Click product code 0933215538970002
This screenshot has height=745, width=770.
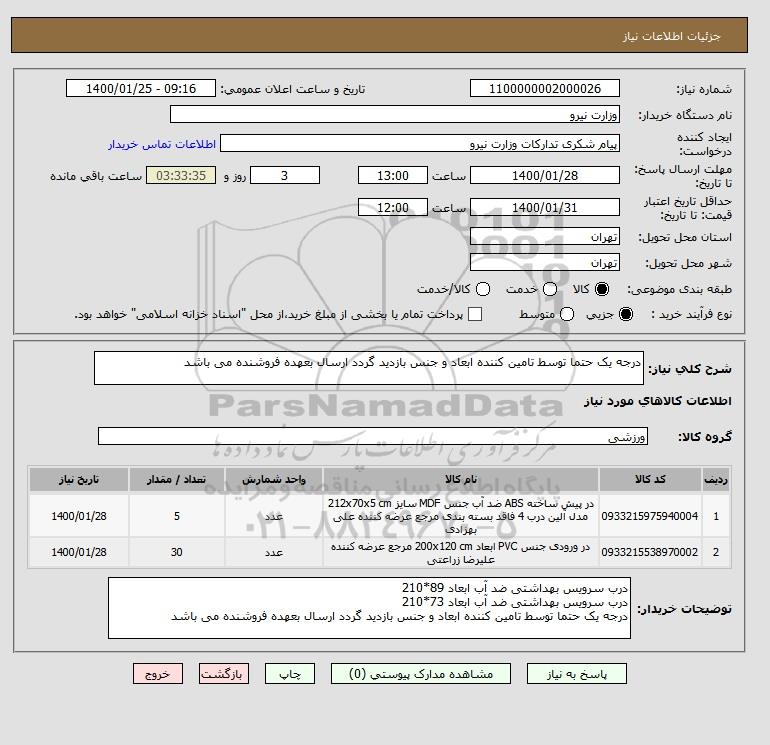click(x=650, y=552)
